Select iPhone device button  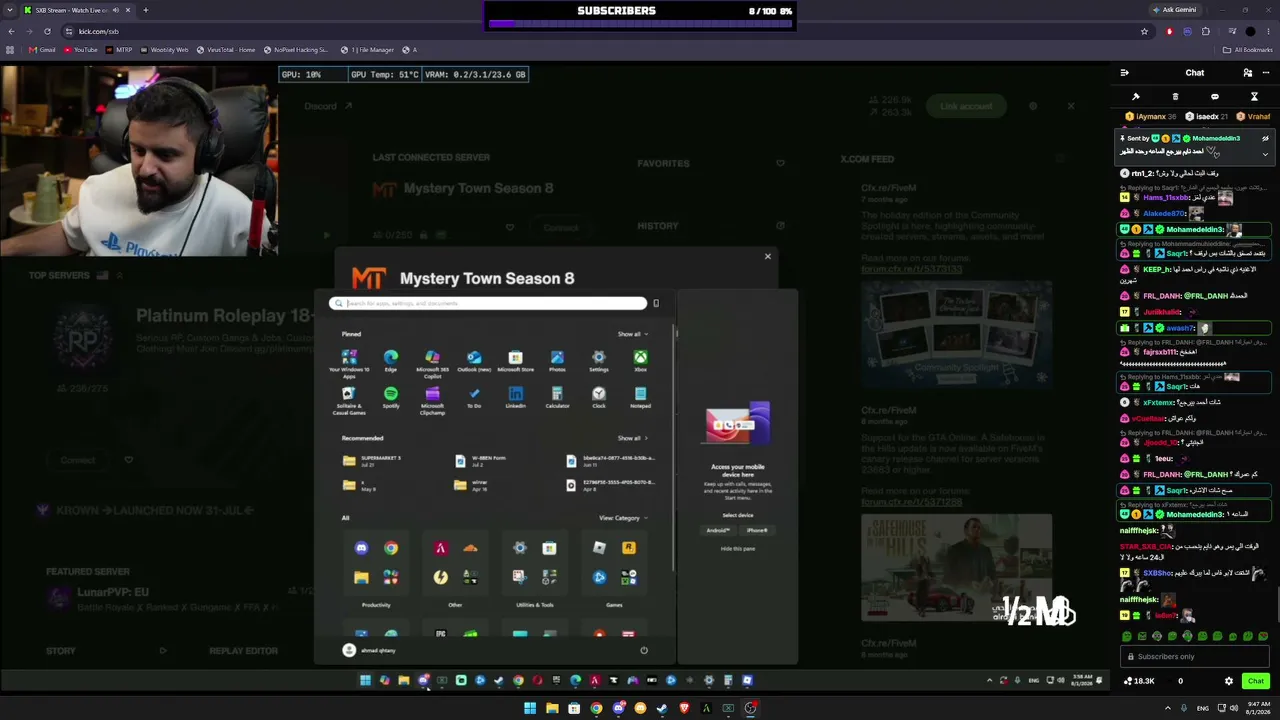(757, 530)
